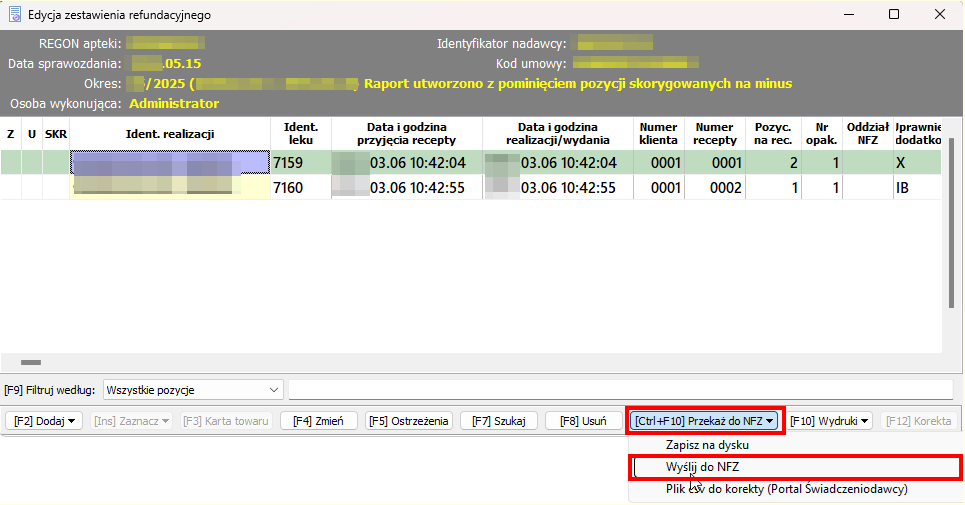Click in the filter text input field
The height and width of the screenshot is (505, 965).
click(620, 389)
